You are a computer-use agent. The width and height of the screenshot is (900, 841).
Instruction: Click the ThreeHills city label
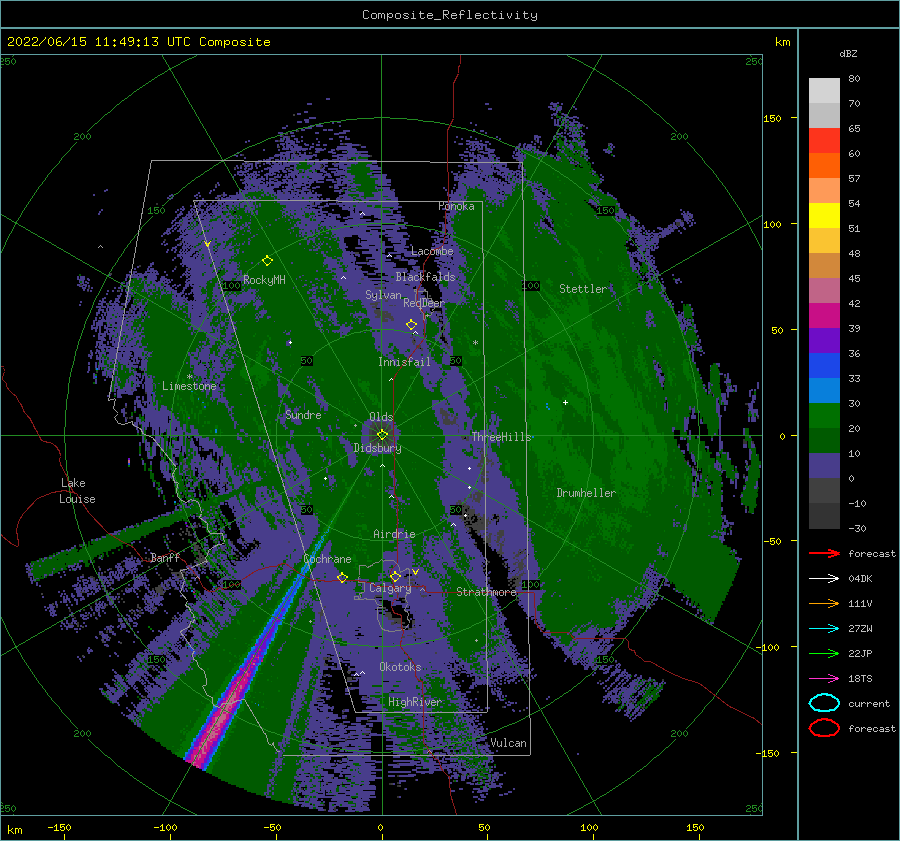[x=501, y=437]
